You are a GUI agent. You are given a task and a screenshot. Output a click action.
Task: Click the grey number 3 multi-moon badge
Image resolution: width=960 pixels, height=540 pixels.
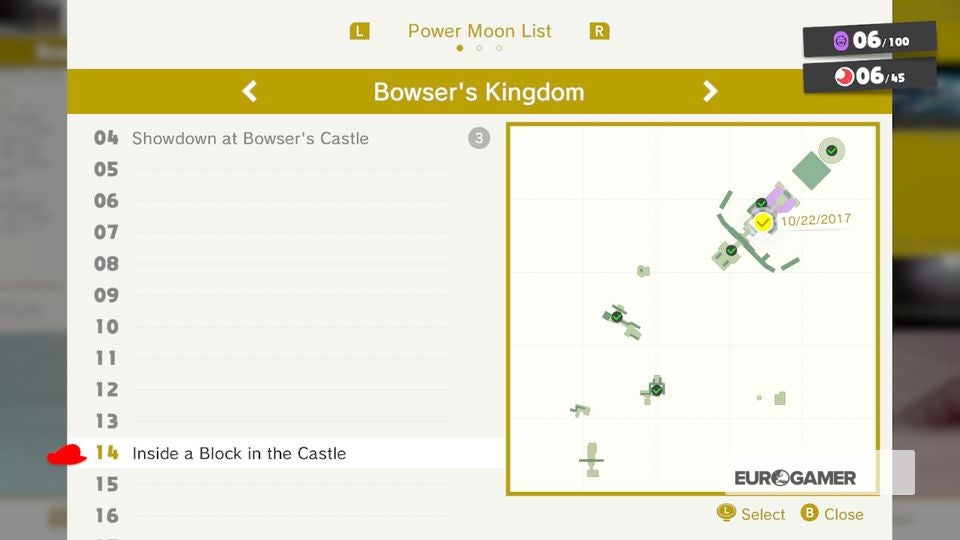479,138
